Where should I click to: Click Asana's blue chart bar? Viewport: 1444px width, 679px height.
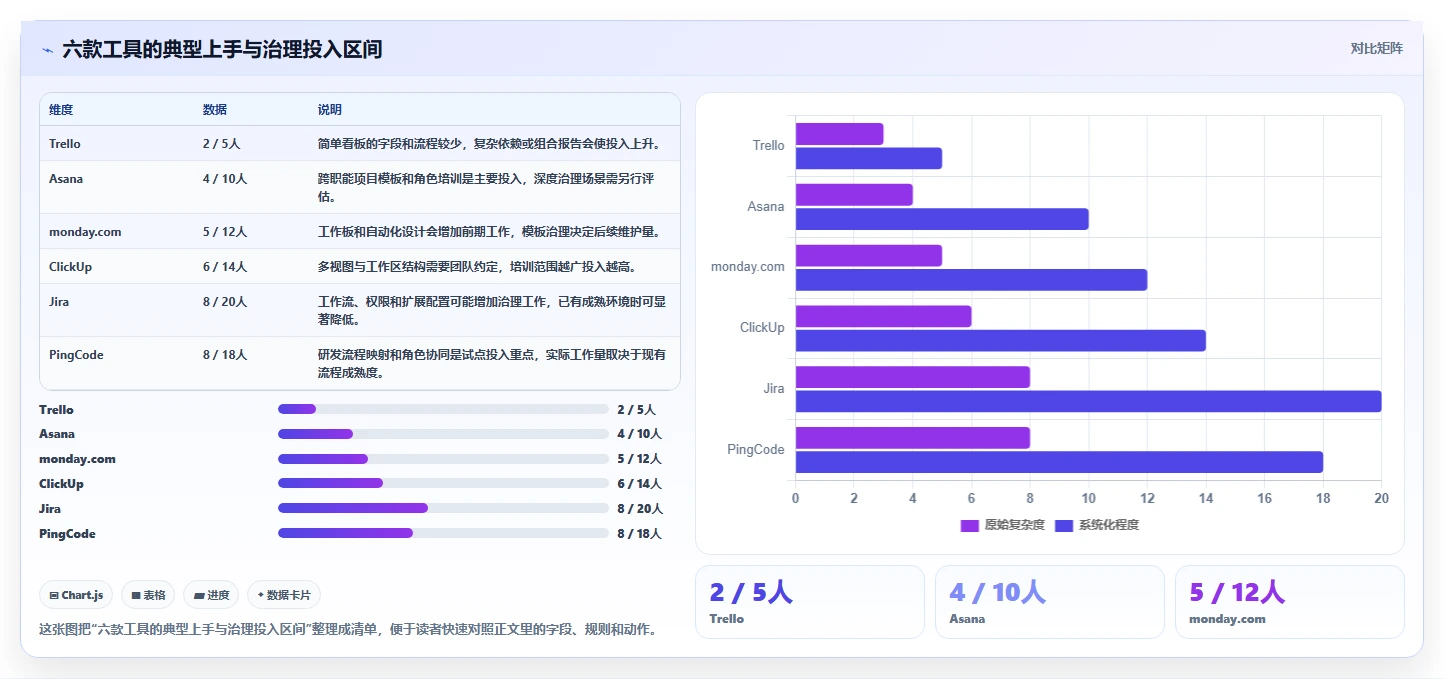pyautogui.click(x=942, y=219)
